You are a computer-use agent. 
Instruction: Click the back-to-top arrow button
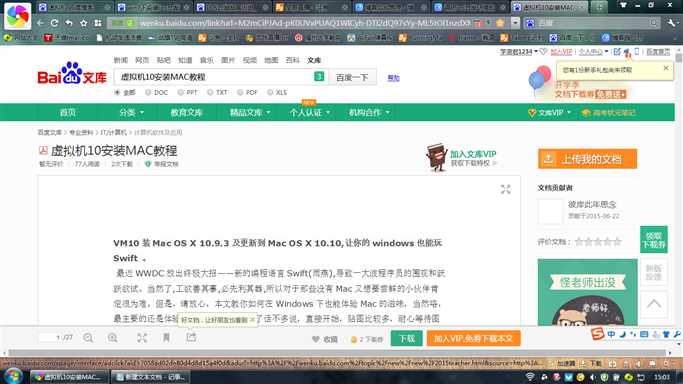653,304
